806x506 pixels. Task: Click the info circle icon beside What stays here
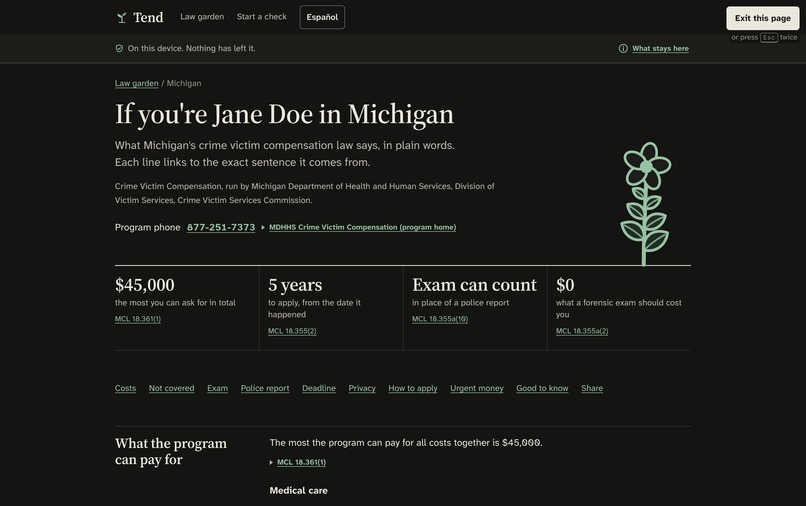point(623,48)
